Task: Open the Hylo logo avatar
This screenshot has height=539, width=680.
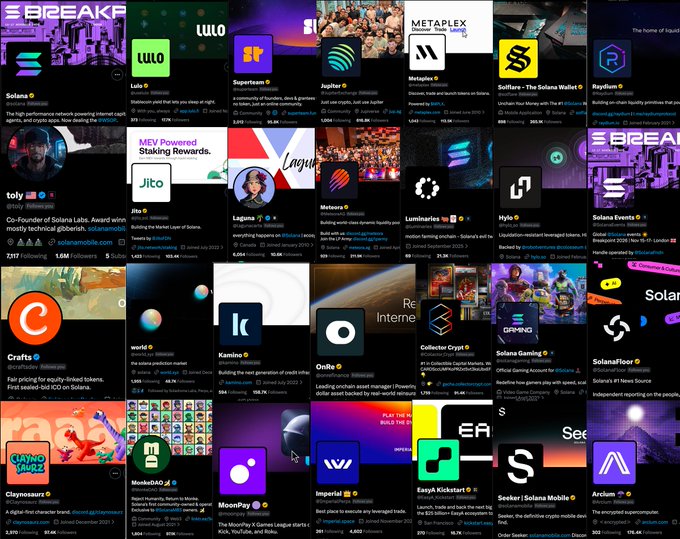Action: (x=520, y=187)
